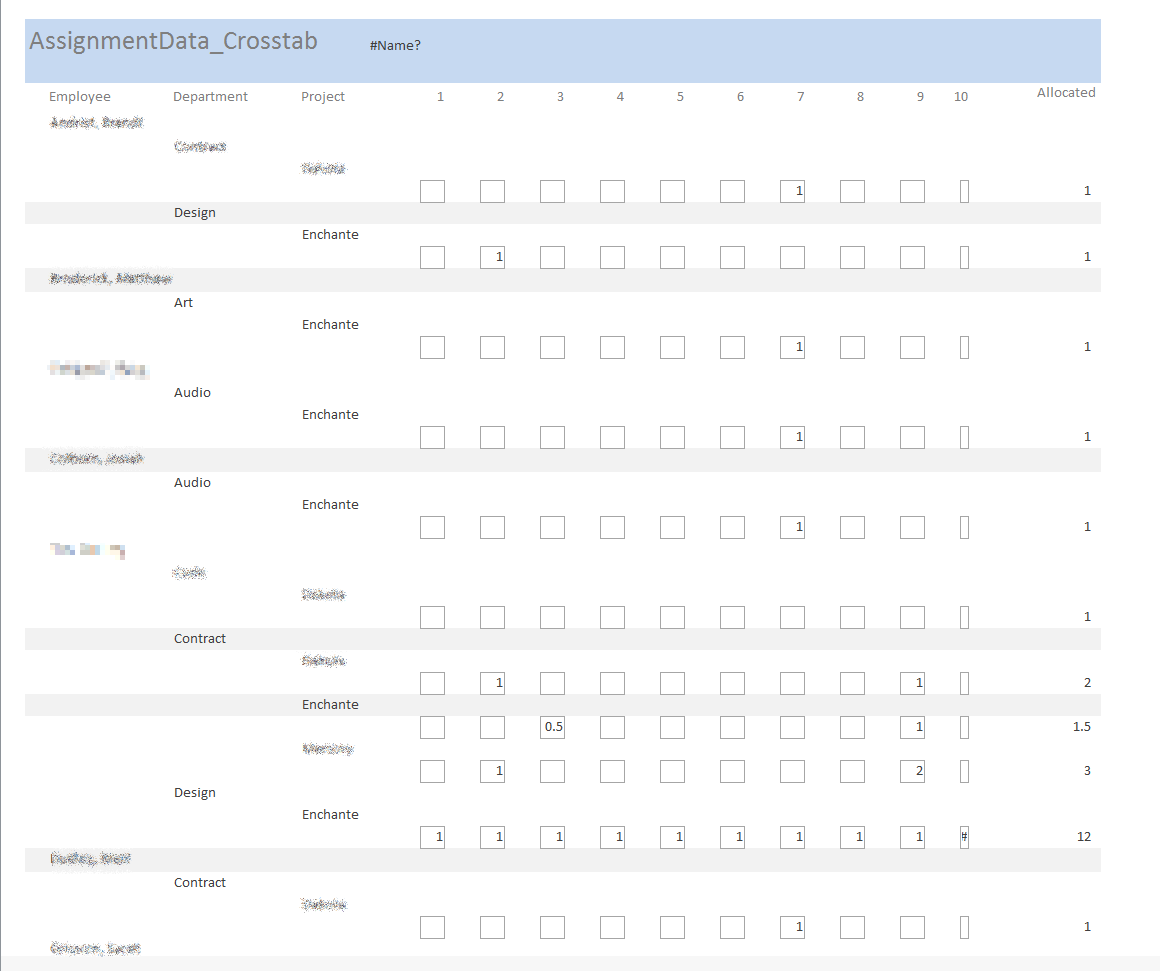The width and height of the screenshot is (1160, 971).
Task: Select the Project column header
Action: tap(323, 97)
